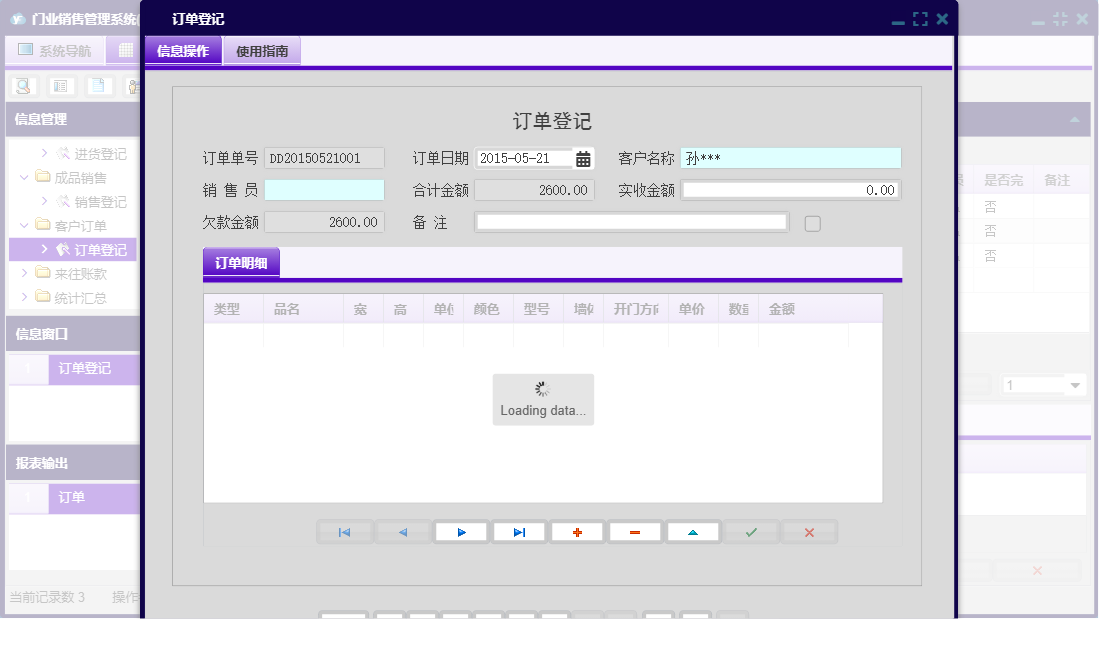Go to the next record with the blue arrow
The image size is (1099, 655).
461,531
